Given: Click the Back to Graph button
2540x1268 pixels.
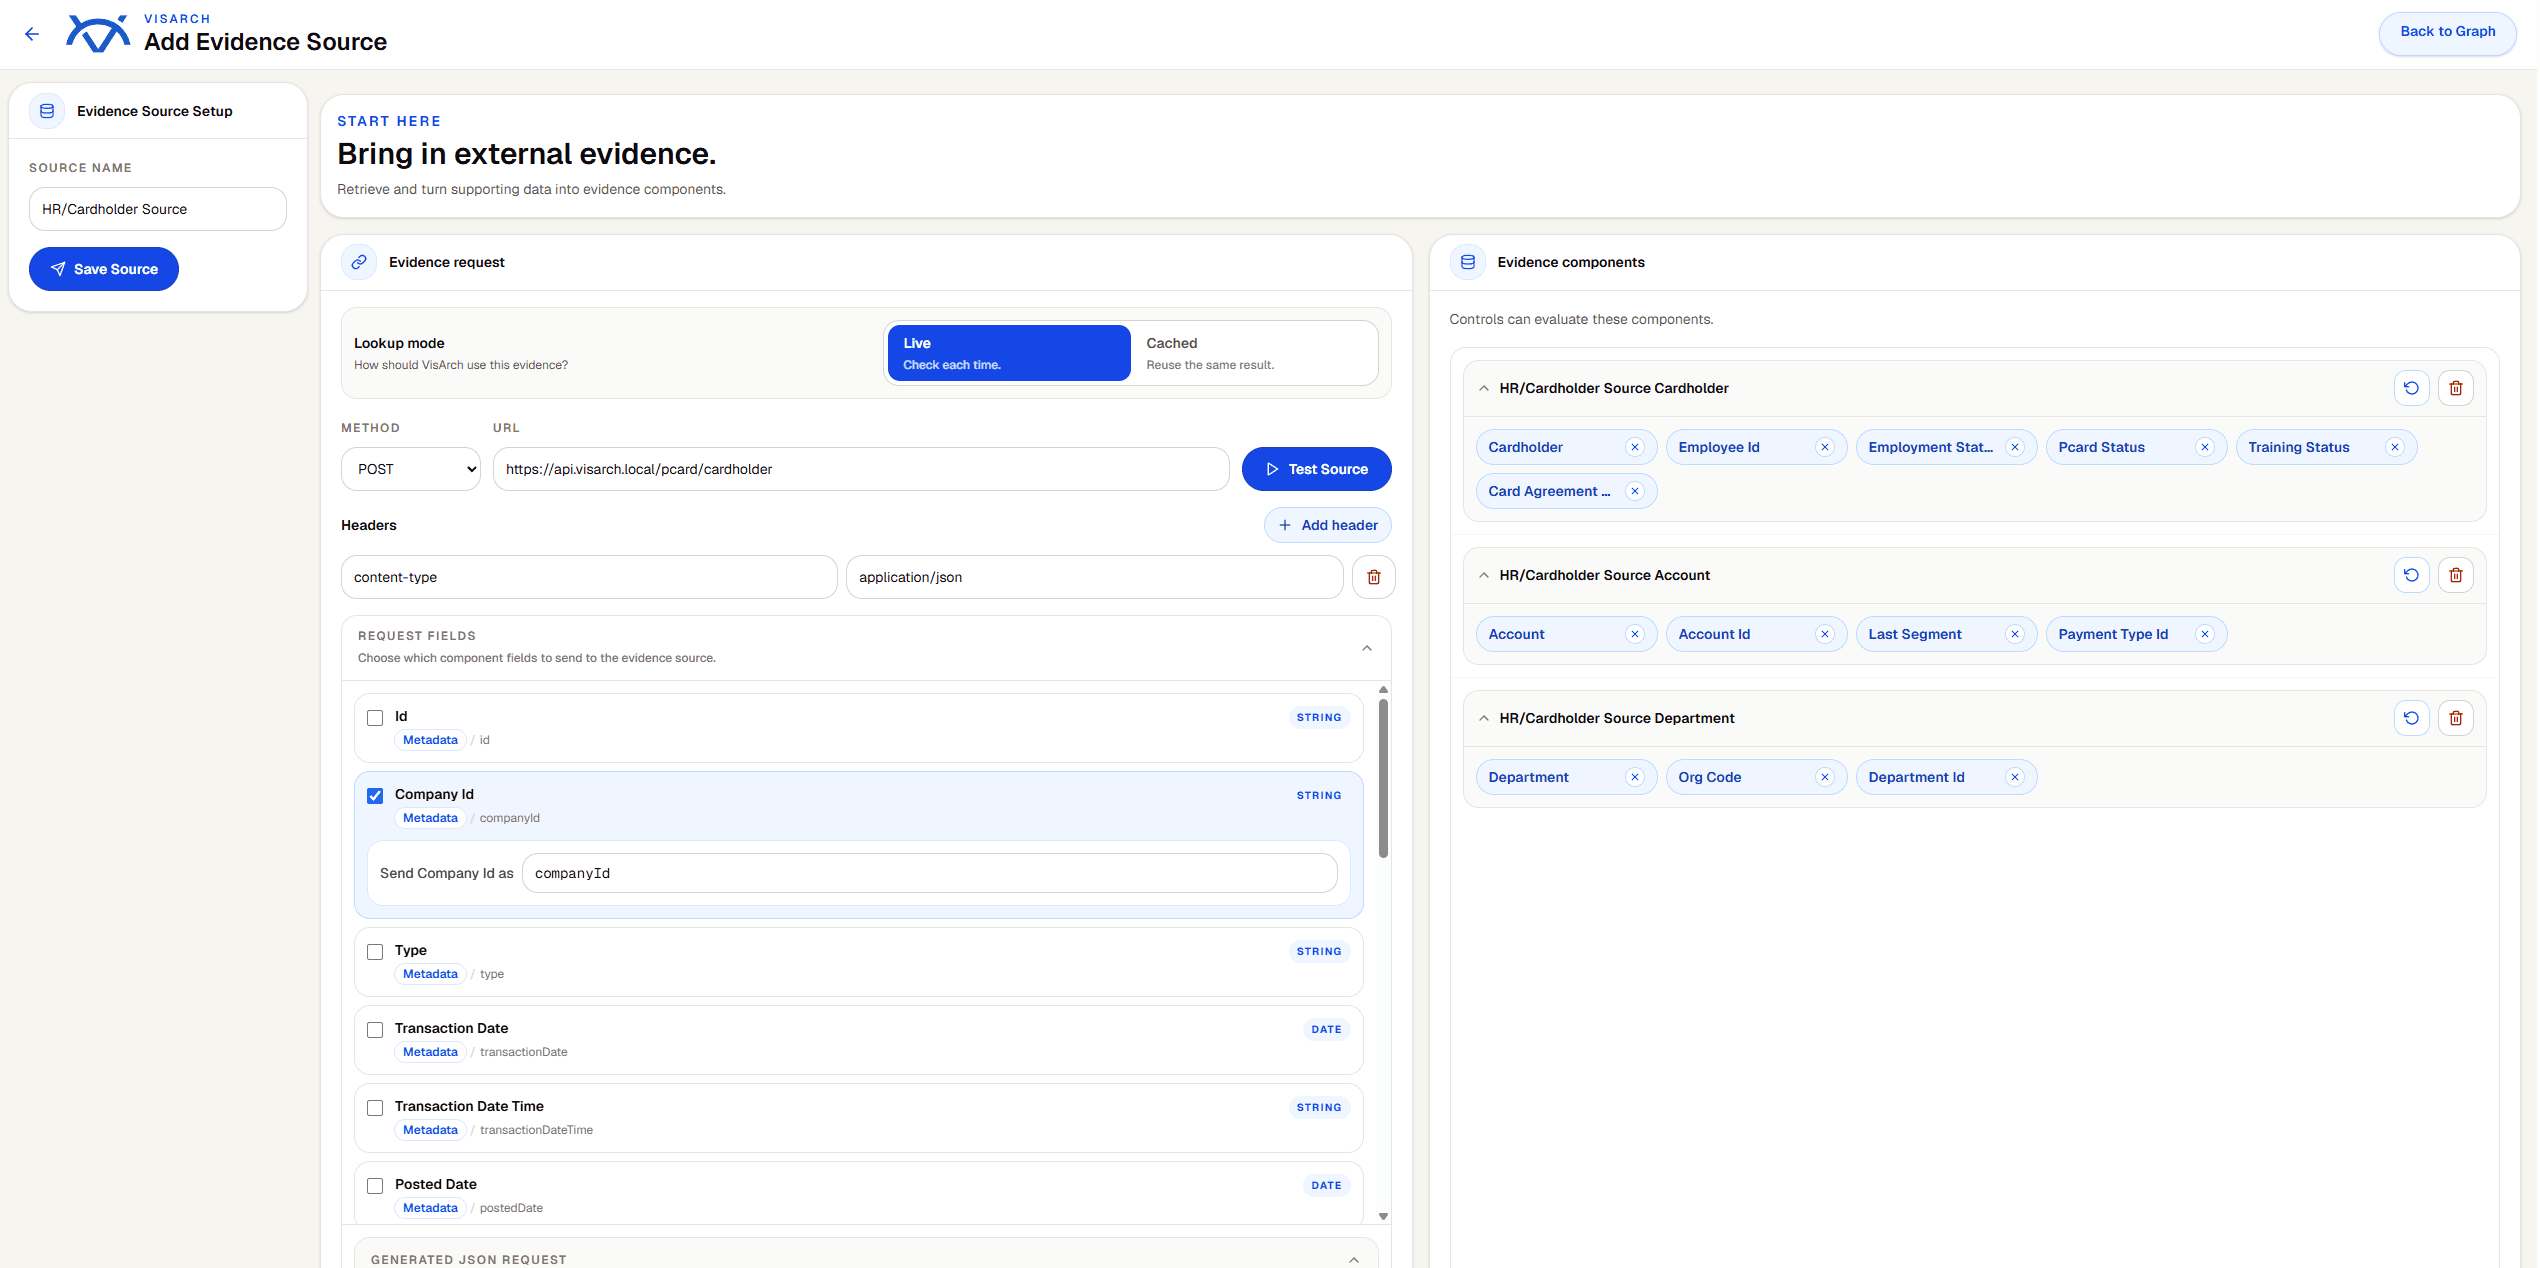Looking at the screenshot, I should point(2447,32).
